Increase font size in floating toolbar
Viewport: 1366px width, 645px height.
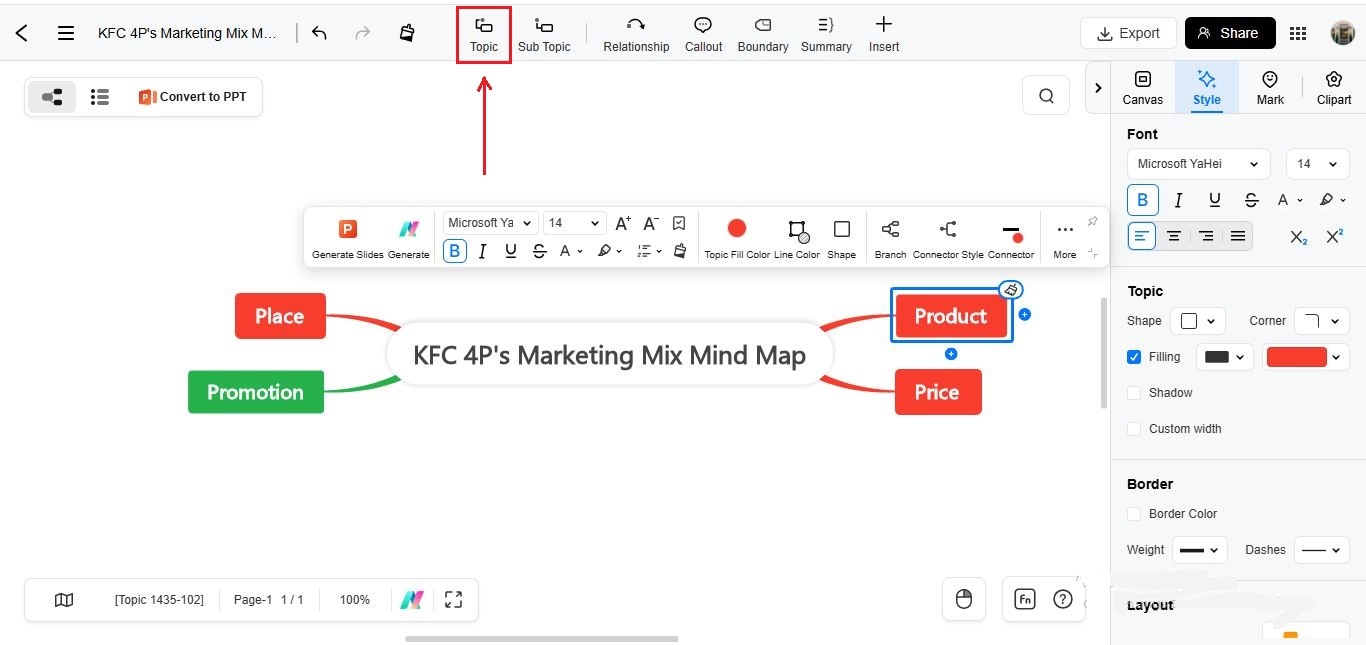(622, 223)
